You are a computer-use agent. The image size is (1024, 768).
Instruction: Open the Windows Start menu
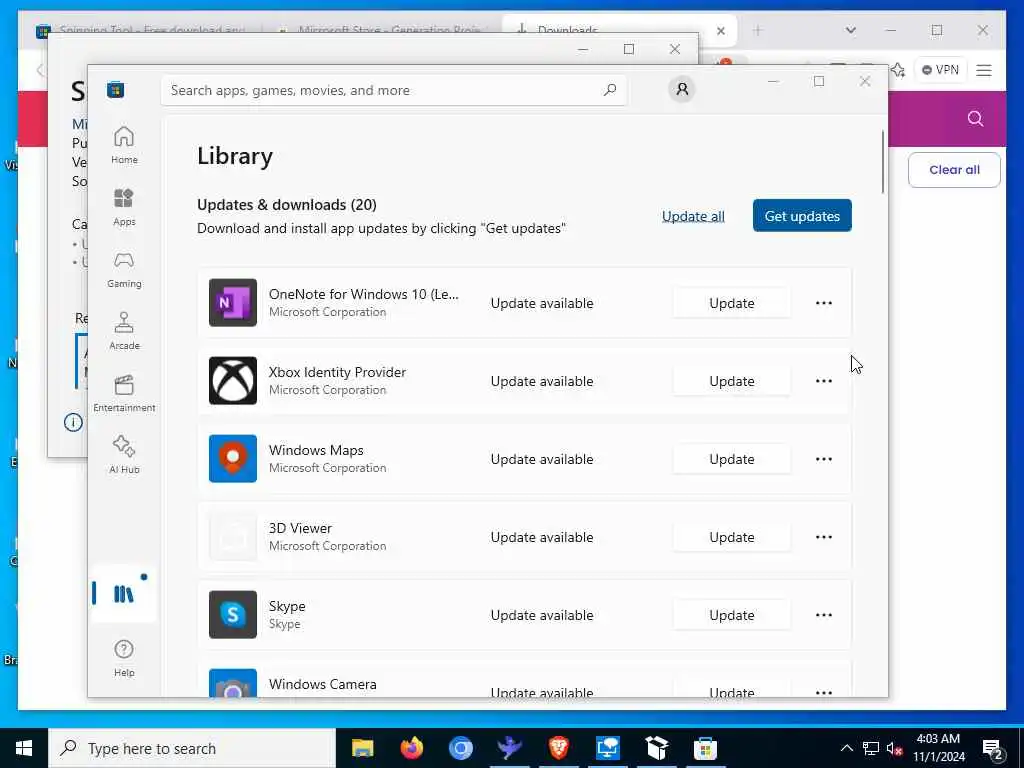tap(24, 748)
